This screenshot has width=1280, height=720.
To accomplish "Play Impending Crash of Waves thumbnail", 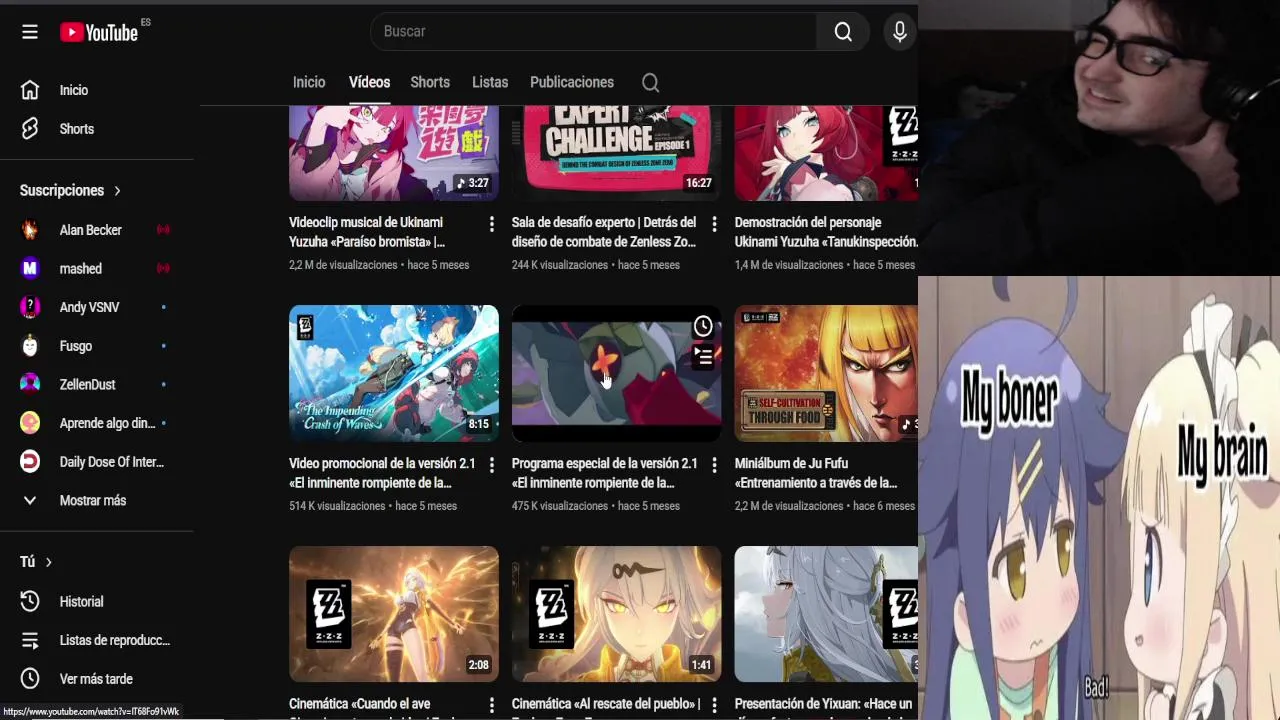I will (394, 373).
